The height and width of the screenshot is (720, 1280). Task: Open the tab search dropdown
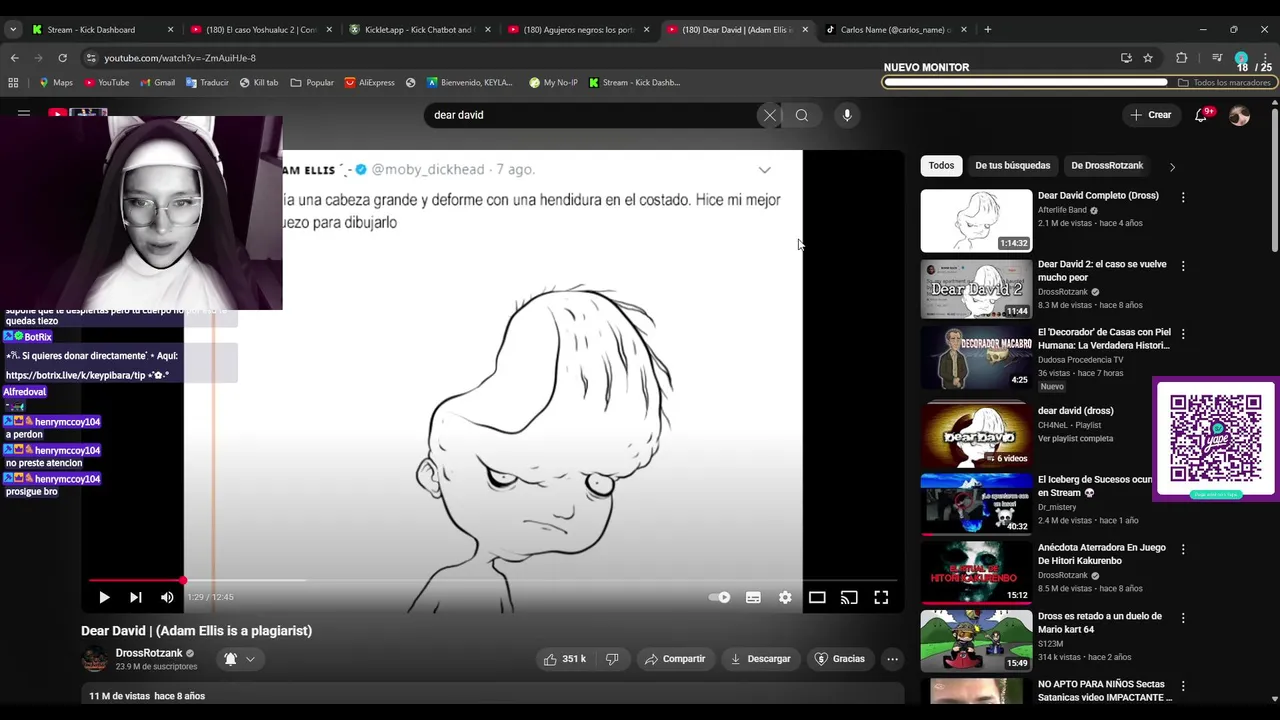point(12,29)
